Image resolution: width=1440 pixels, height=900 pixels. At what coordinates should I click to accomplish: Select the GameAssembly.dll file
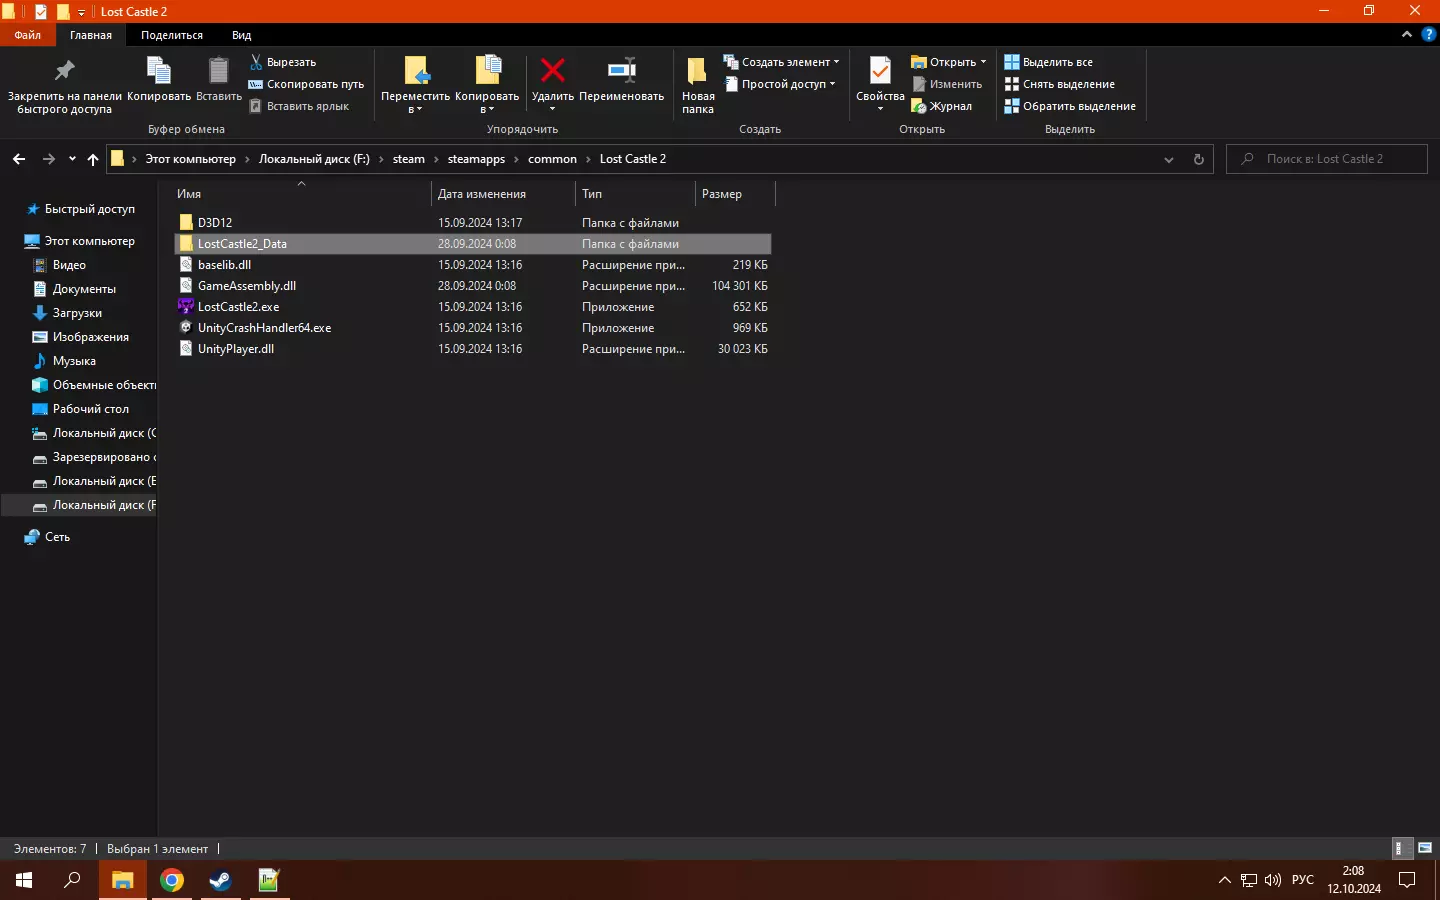tap(472, 286)
